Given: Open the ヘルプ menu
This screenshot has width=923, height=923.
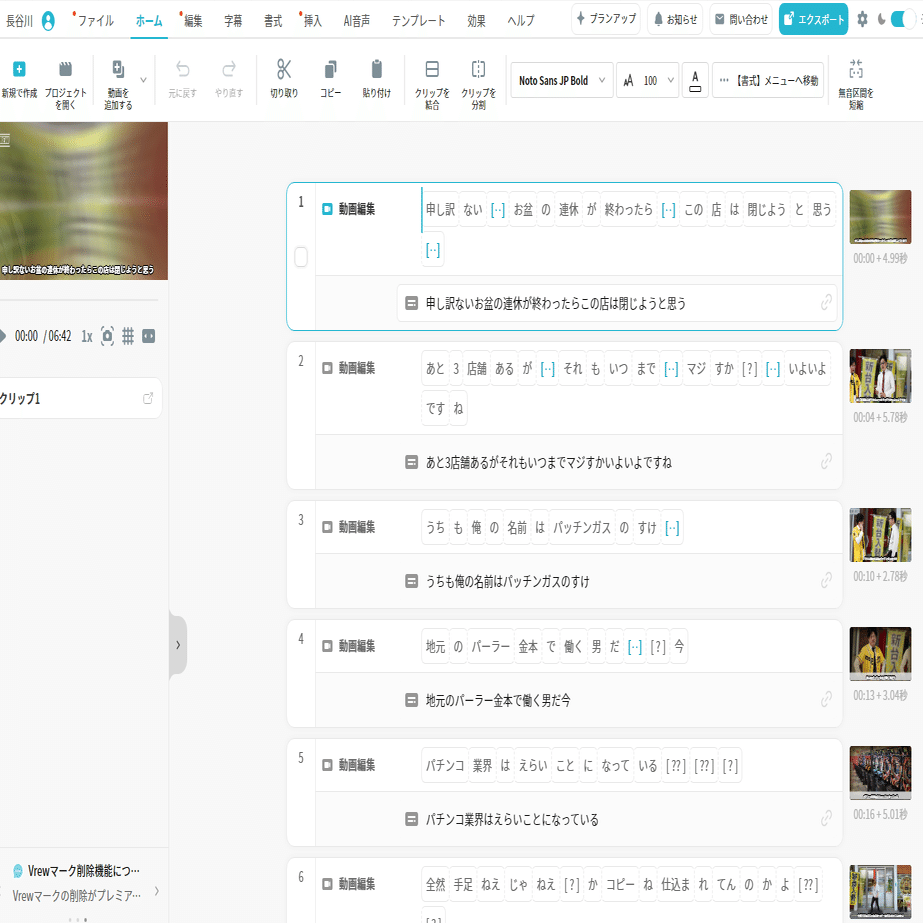Looking at the screenshot, I should (521, 21).
